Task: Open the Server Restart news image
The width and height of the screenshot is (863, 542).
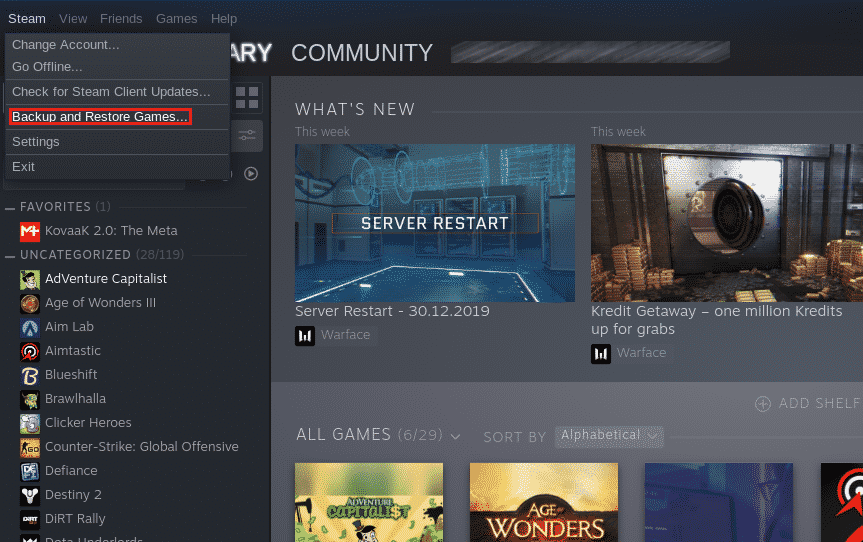Action: point(435,223)
